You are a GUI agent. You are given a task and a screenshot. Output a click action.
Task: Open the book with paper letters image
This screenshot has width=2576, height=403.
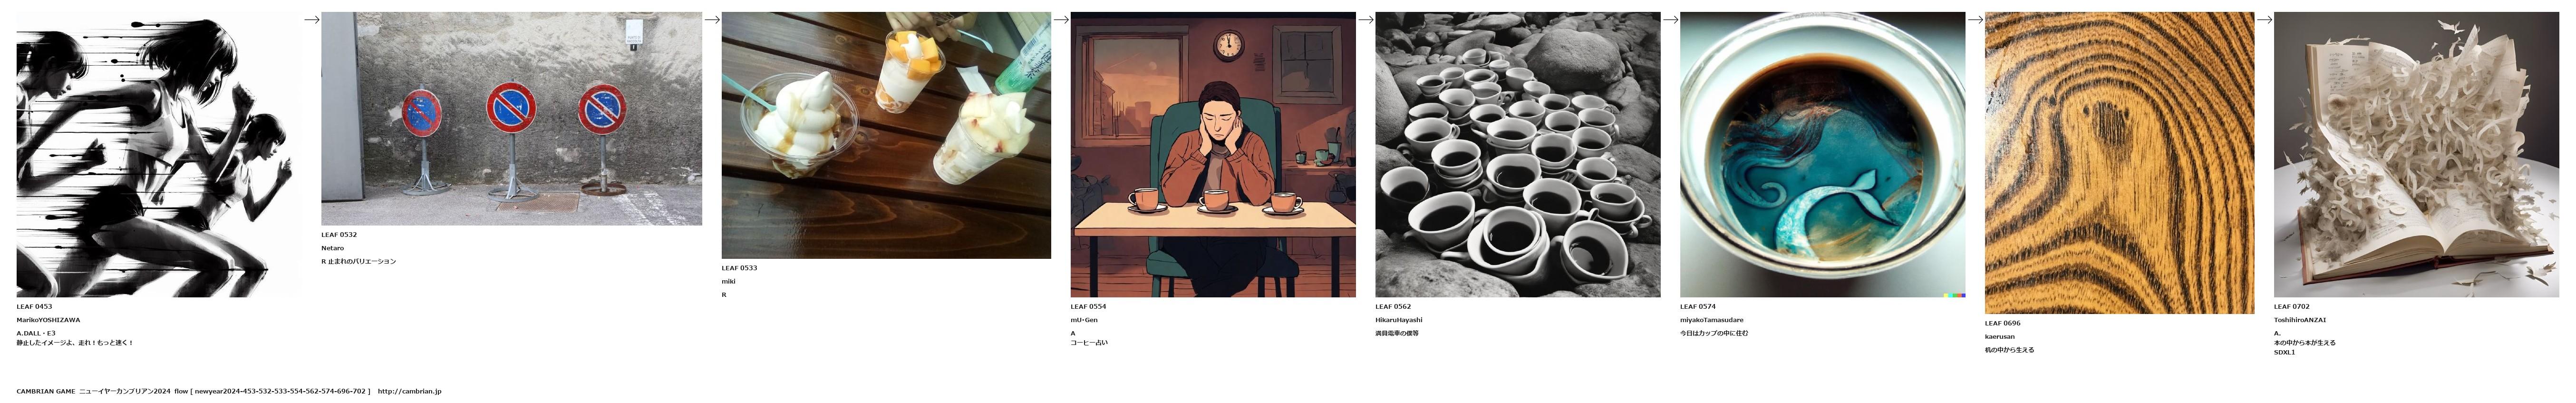2416,154
